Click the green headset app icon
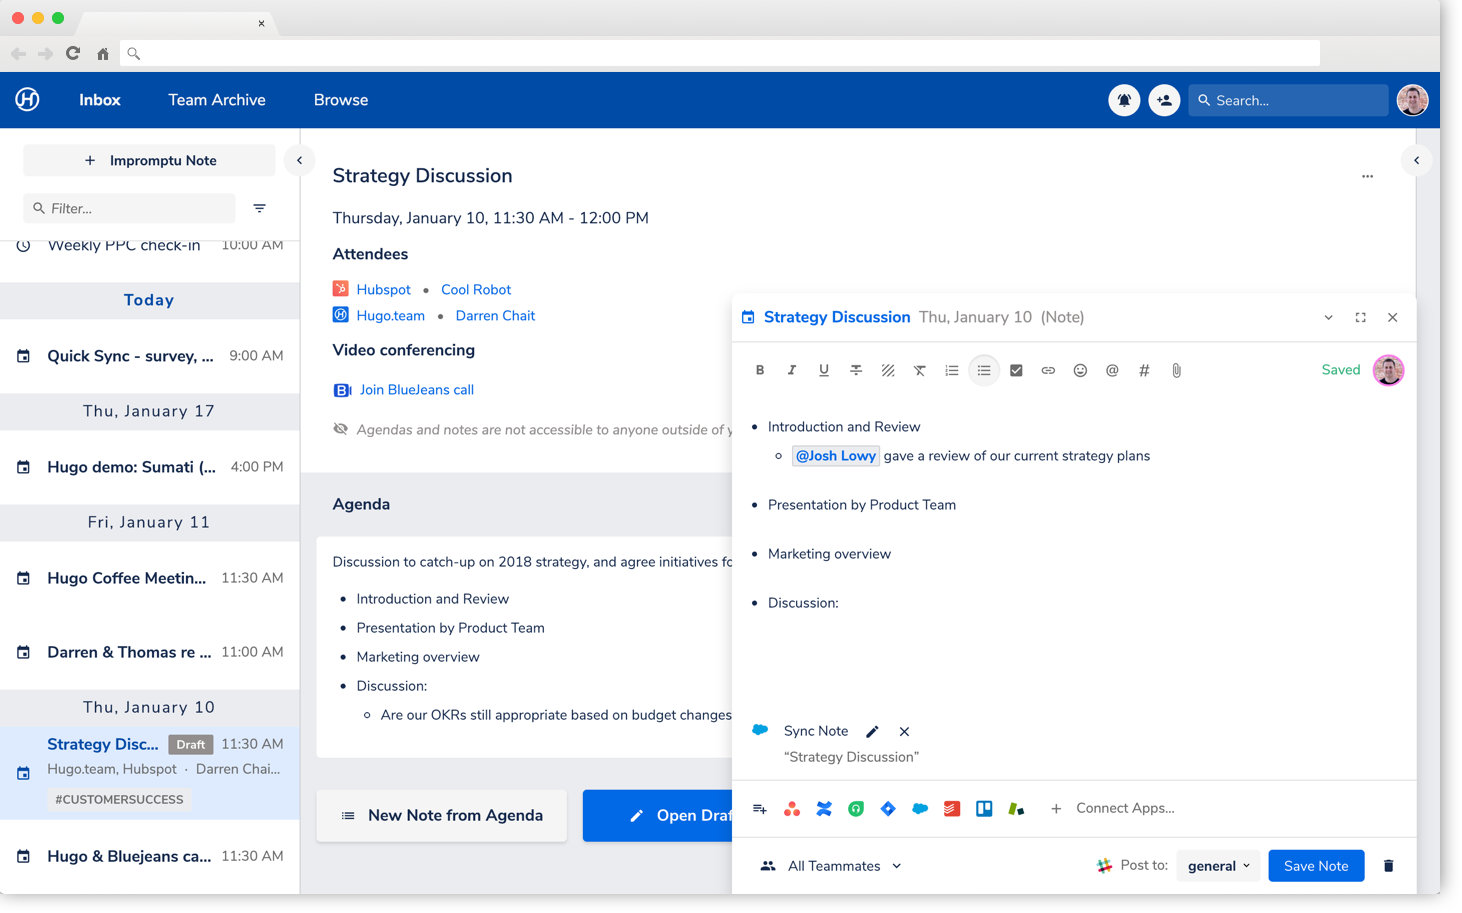Viewport: 1462px width, 913px height. click(x=856, y=809)
